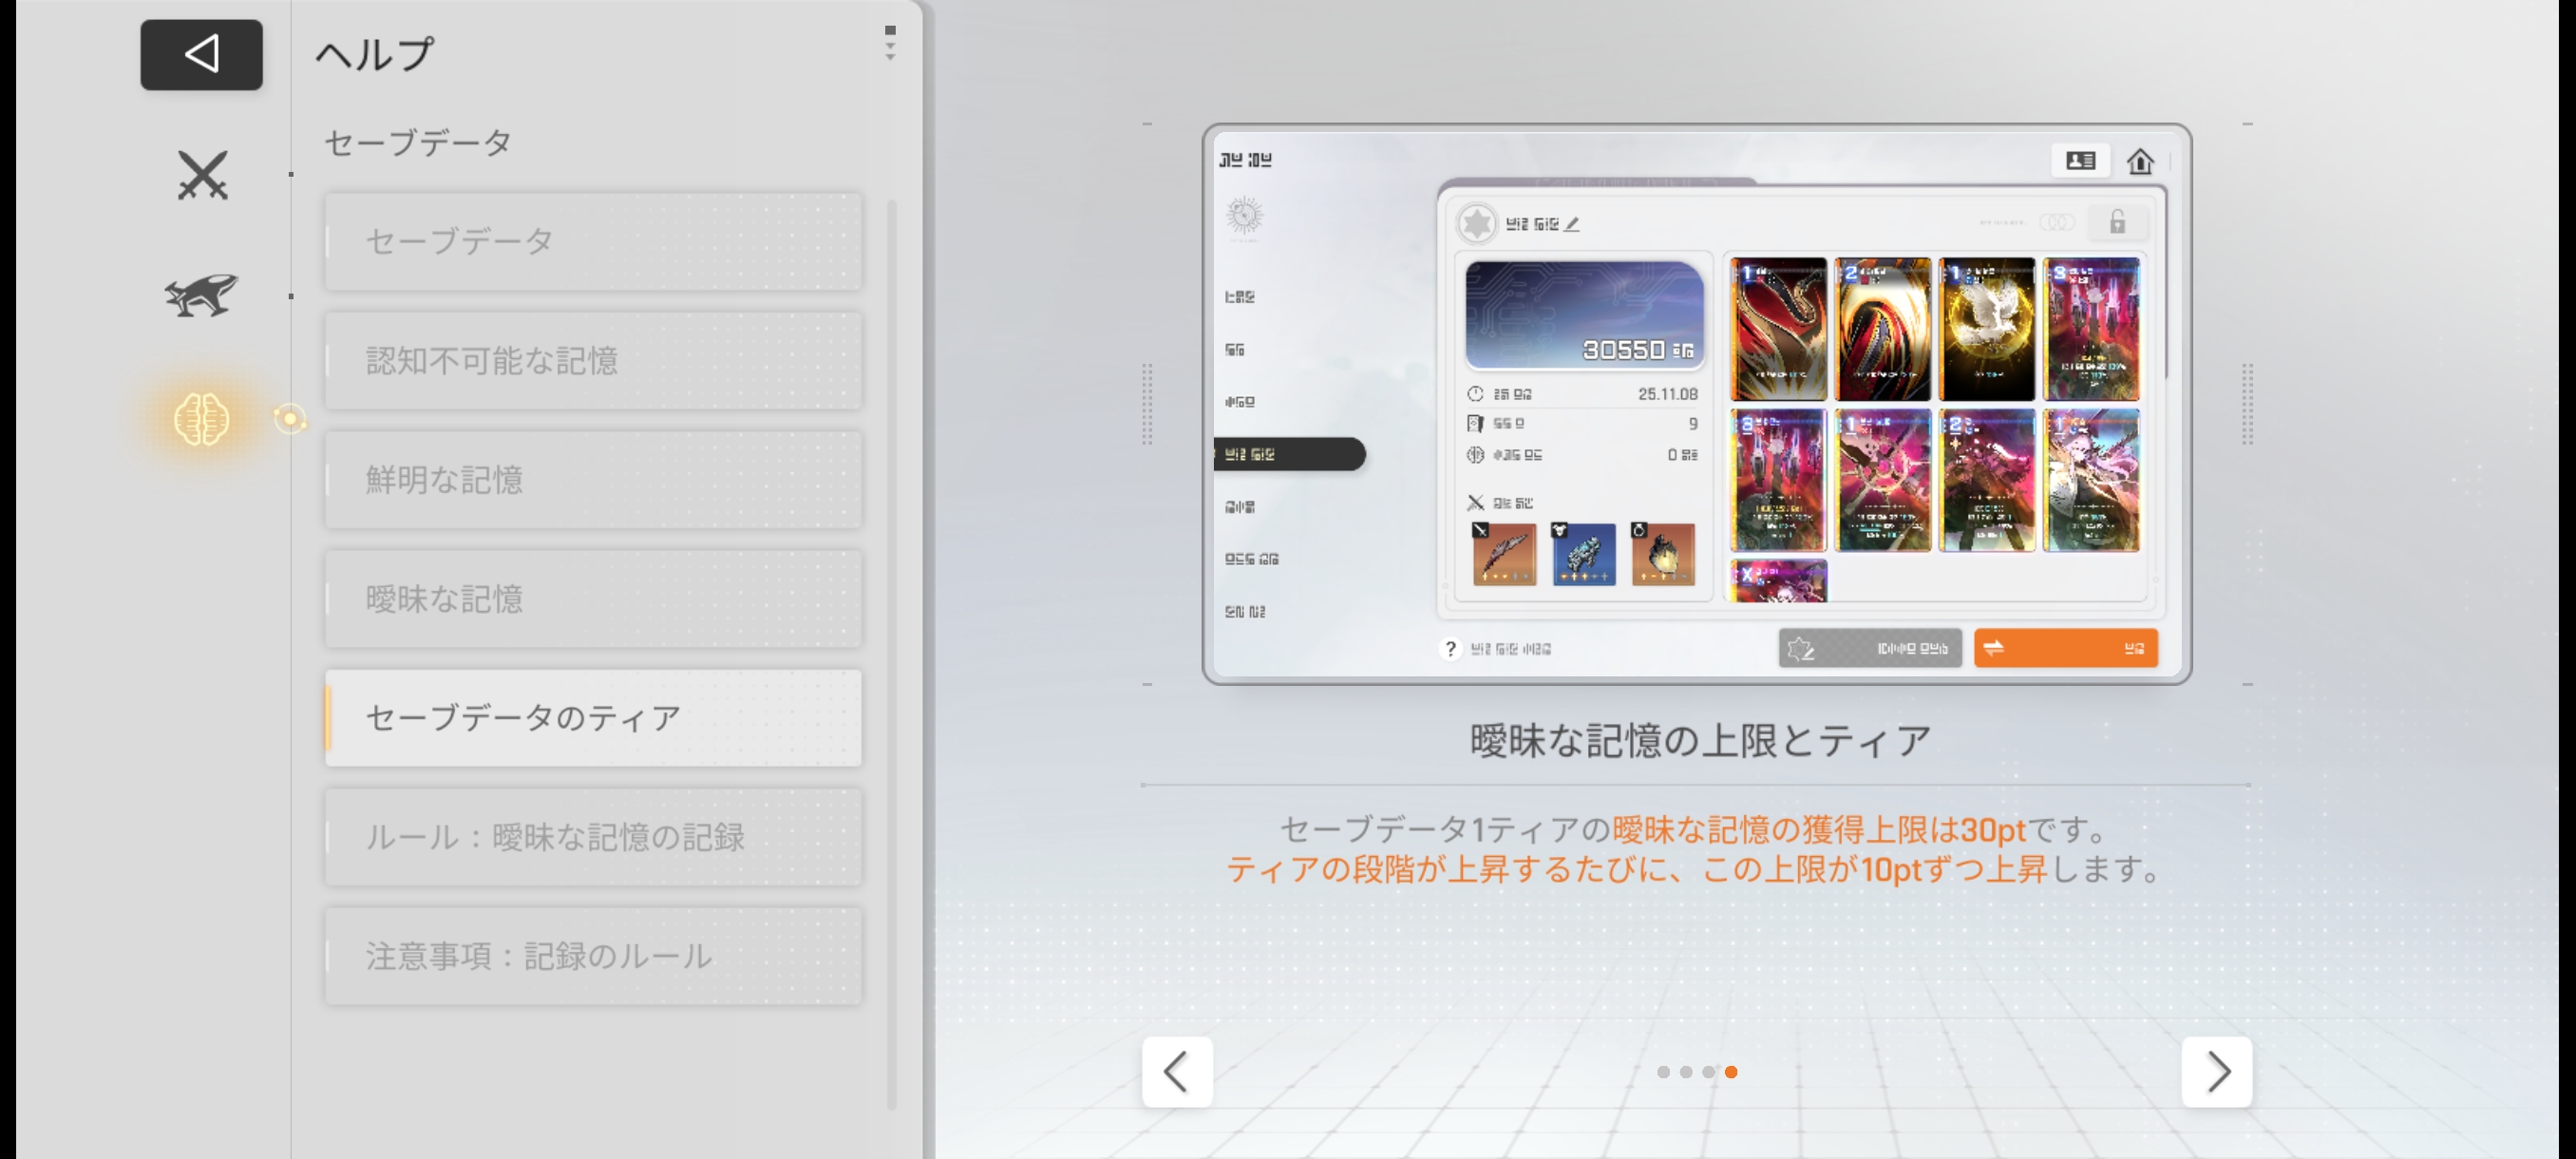Select the crossed swords category icon
The height and width of the screenshot is (1159, 2576).
pyautogui.click(x=202, y=176)
